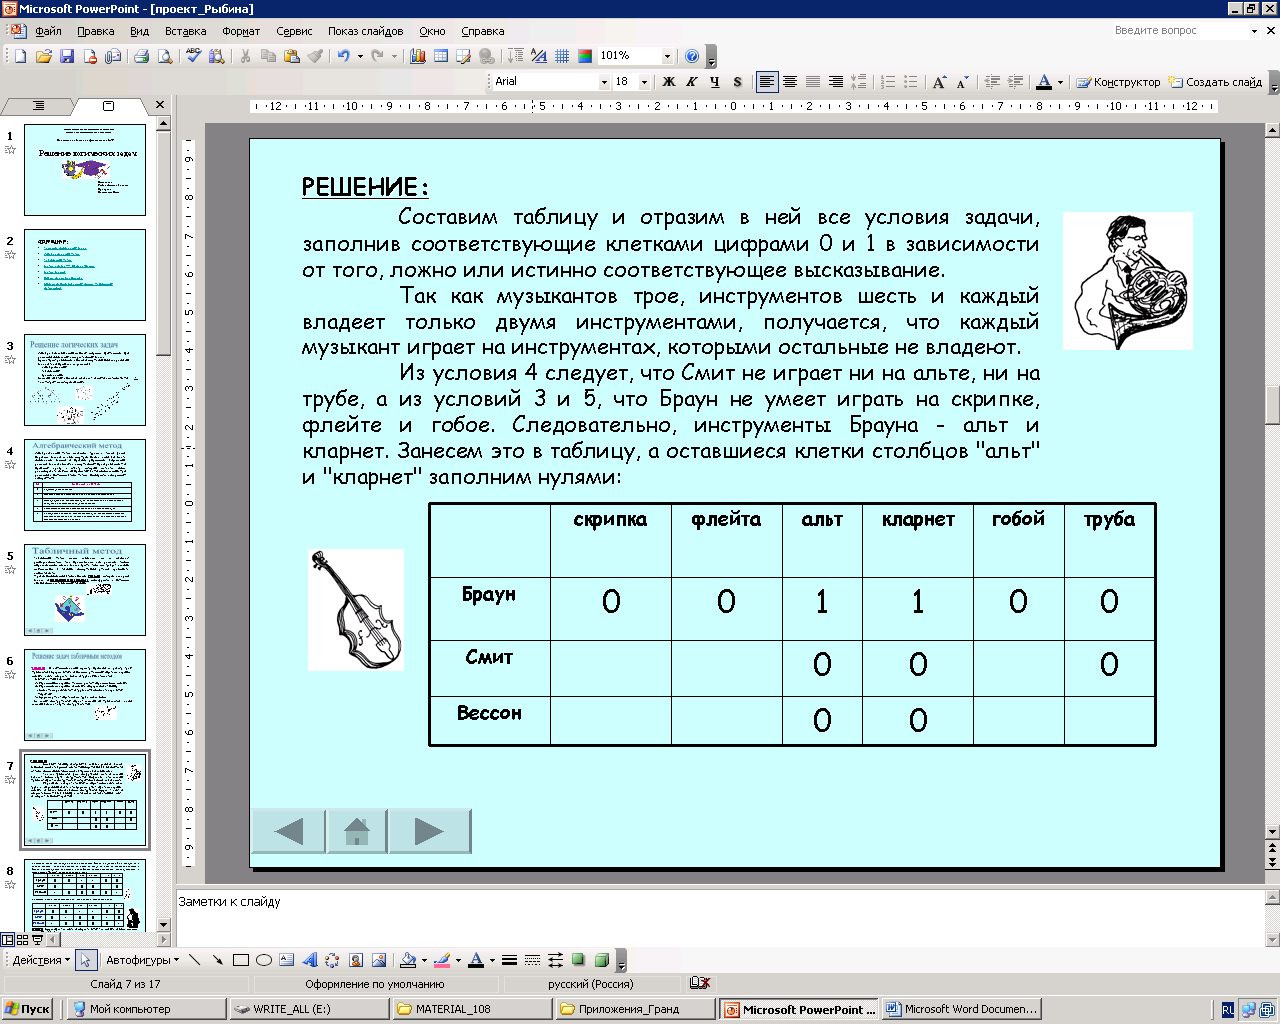Select the Arrow drawing tool
Viewport: 1280px width, 1024px height.
(217, 960)
